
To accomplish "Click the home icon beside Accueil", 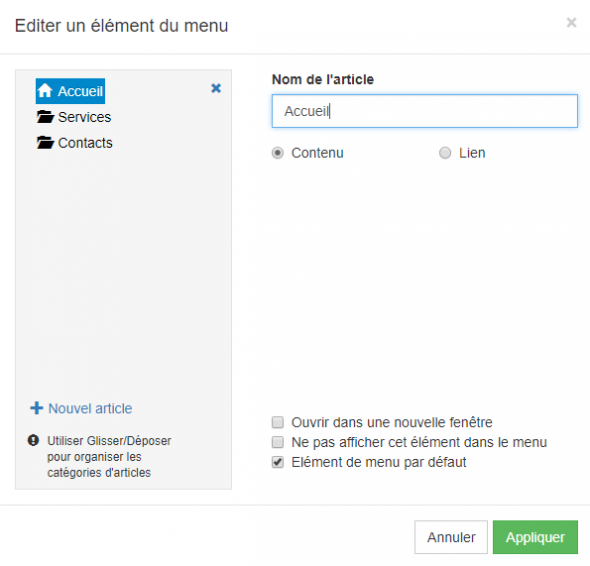I will (45, 91).
